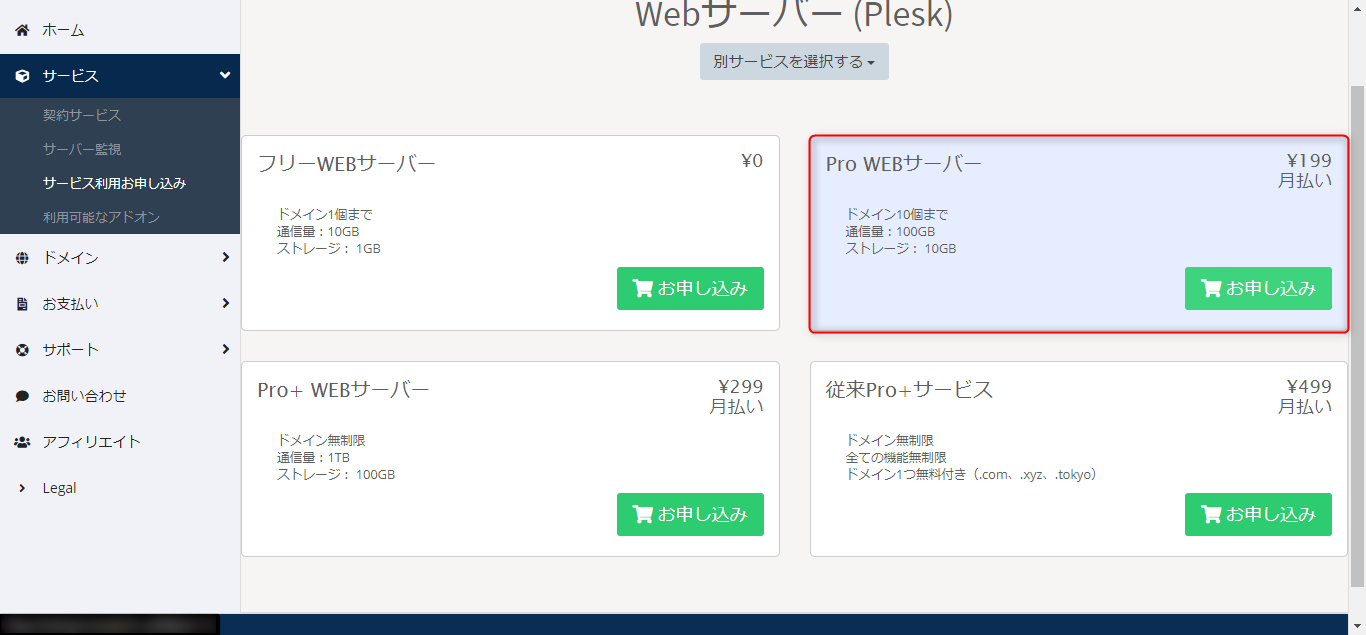Expand the お支払い submenu arrow

click(x=226, y=303)
